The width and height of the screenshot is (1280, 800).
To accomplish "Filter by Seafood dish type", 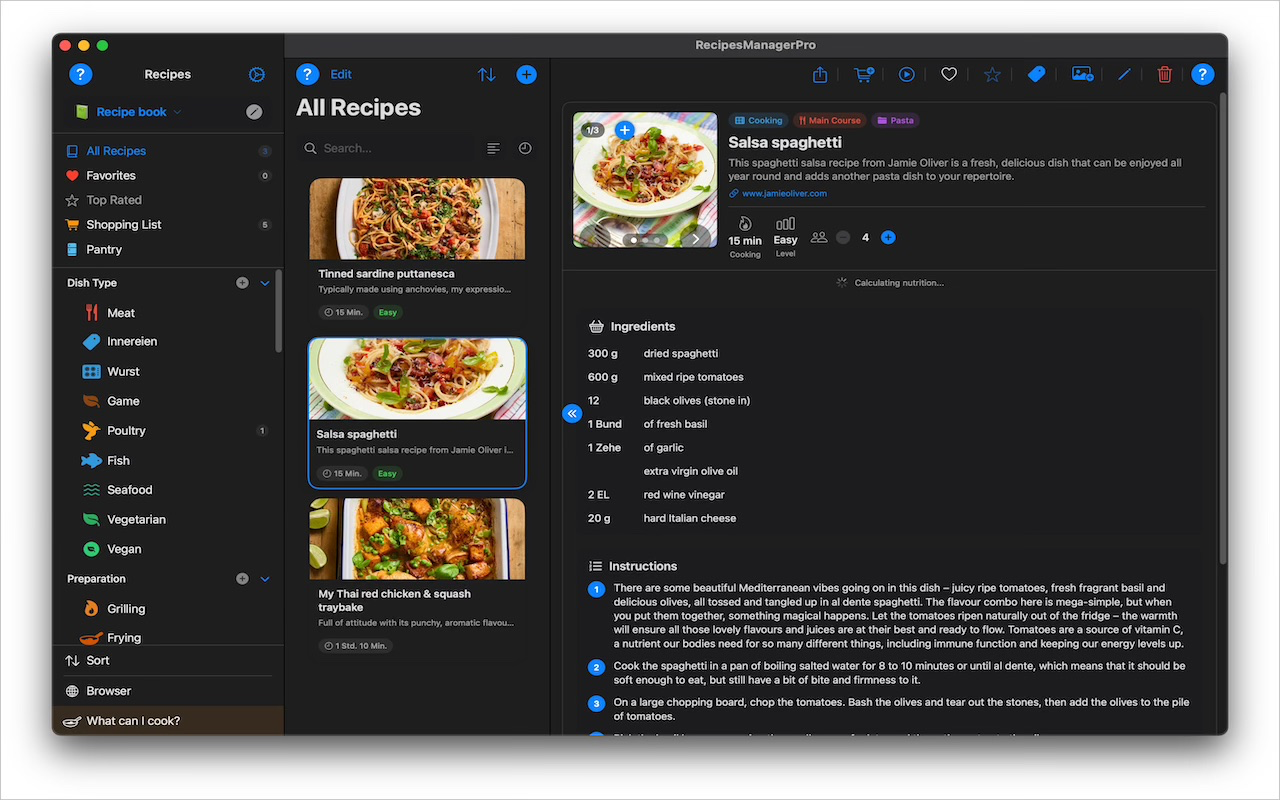I will click(x=168, y=490).
